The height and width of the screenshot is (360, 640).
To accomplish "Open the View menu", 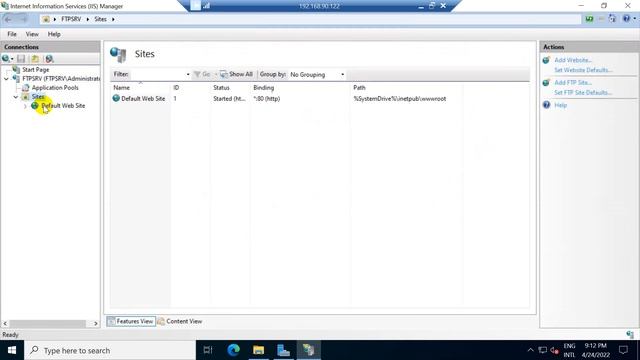I will click(32, 34).
